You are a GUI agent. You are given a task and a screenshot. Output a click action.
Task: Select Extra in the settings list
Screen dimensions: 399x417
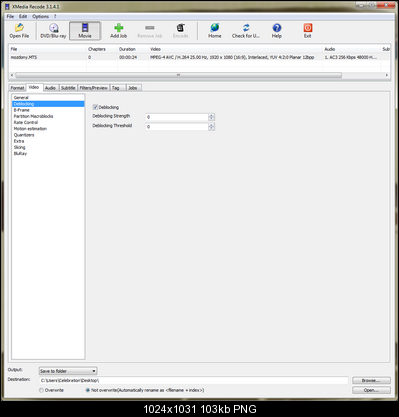[x=48, y=141]
